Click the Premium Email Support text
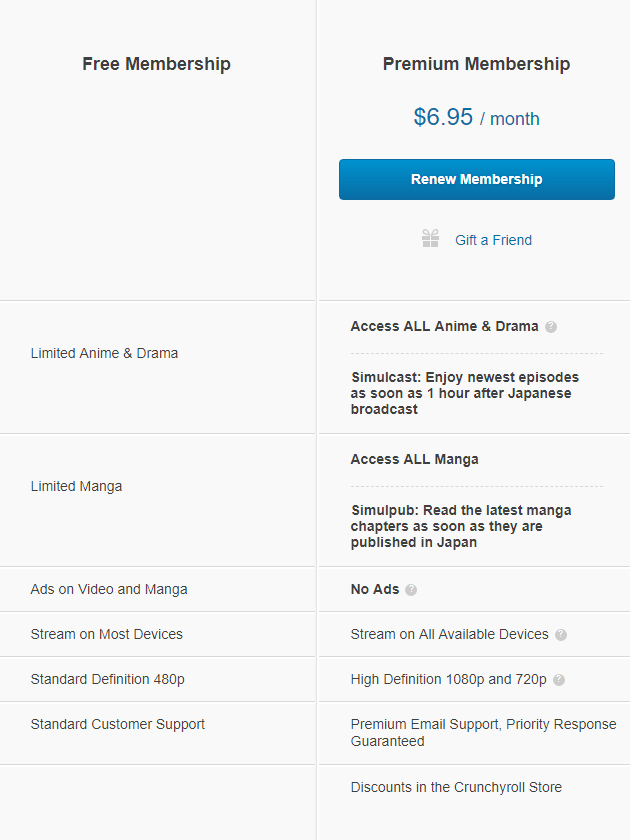 coord(482,732)
